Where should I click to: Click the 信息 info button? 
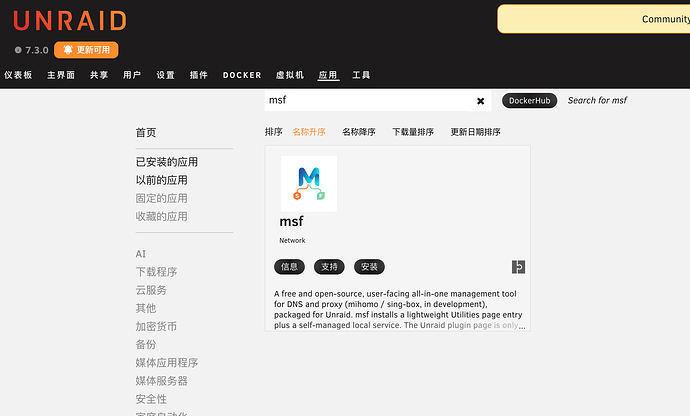290,267
